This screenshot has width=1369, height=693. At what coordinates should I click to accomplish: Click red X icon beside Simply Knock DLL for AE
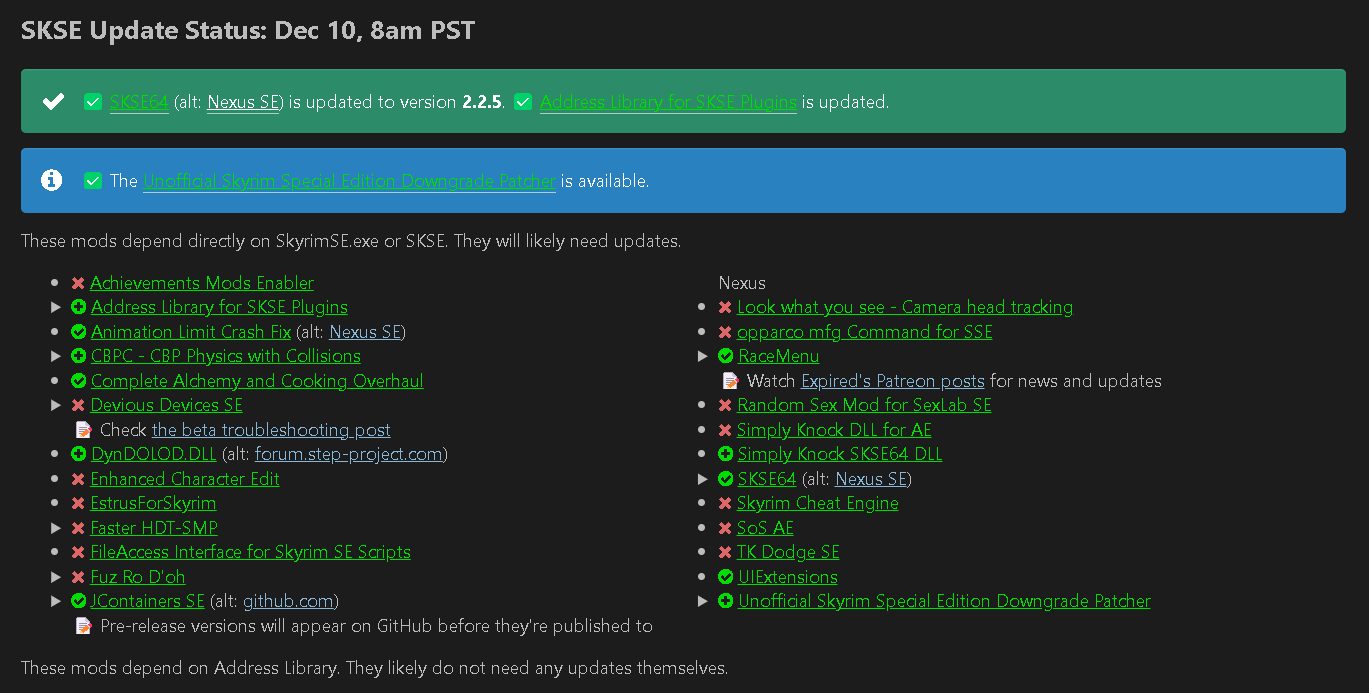tap(725, 430)
